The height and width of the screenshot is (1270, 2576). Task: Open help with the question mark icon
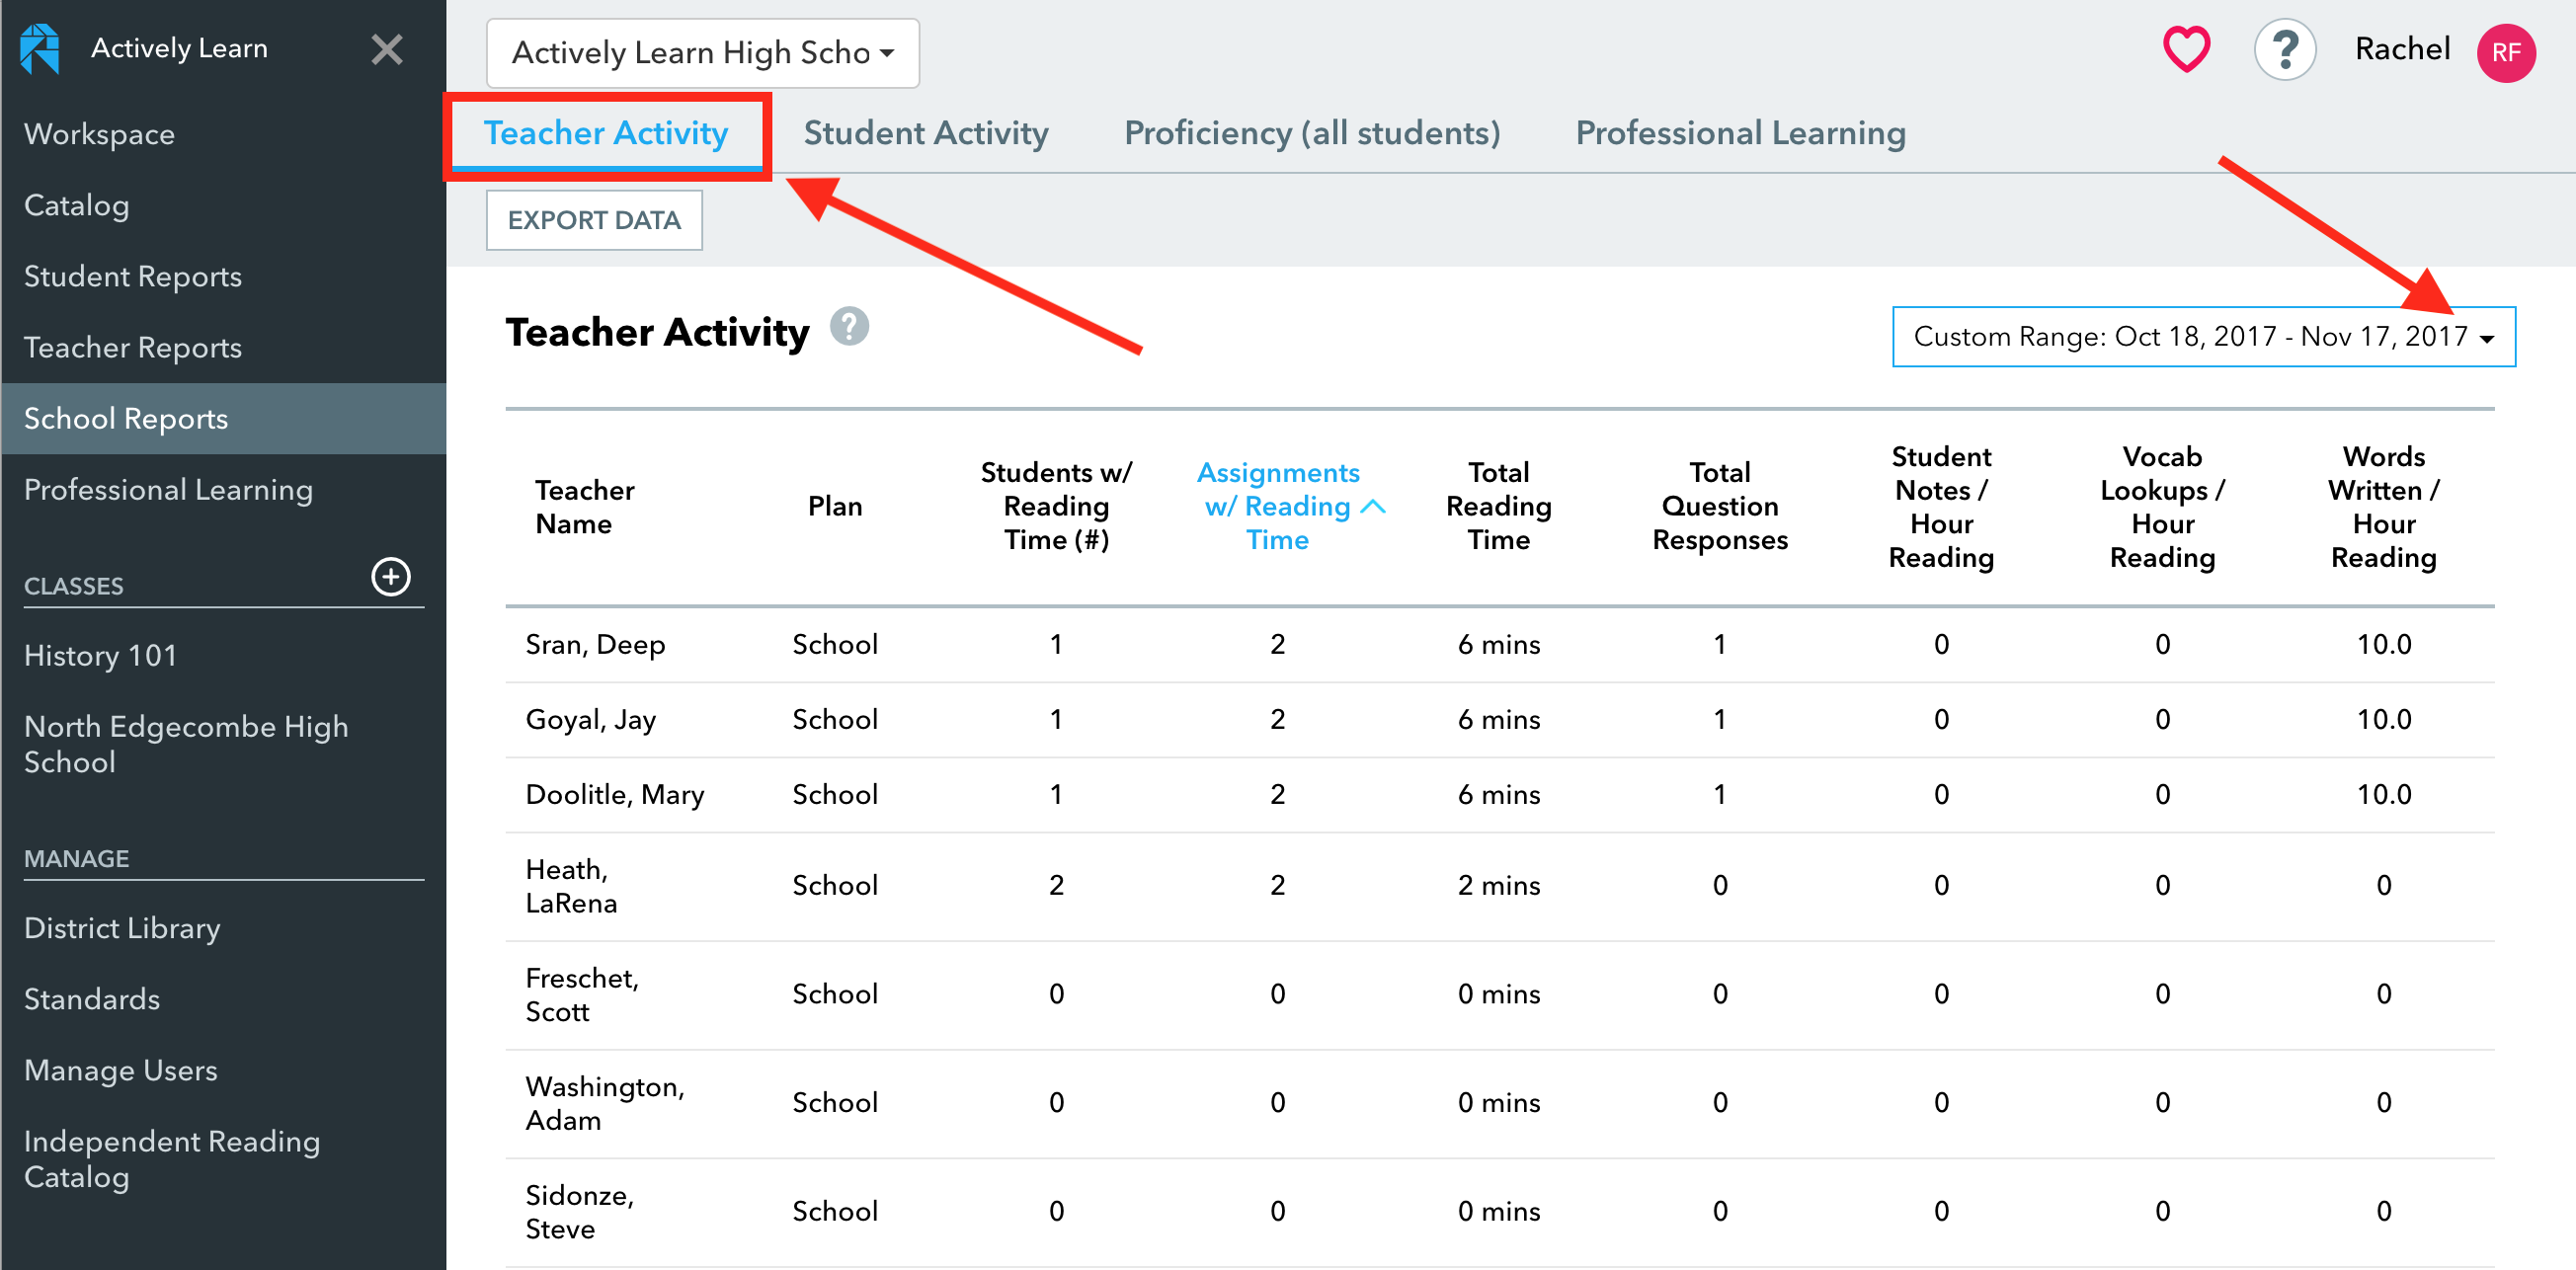point(2285,50)
